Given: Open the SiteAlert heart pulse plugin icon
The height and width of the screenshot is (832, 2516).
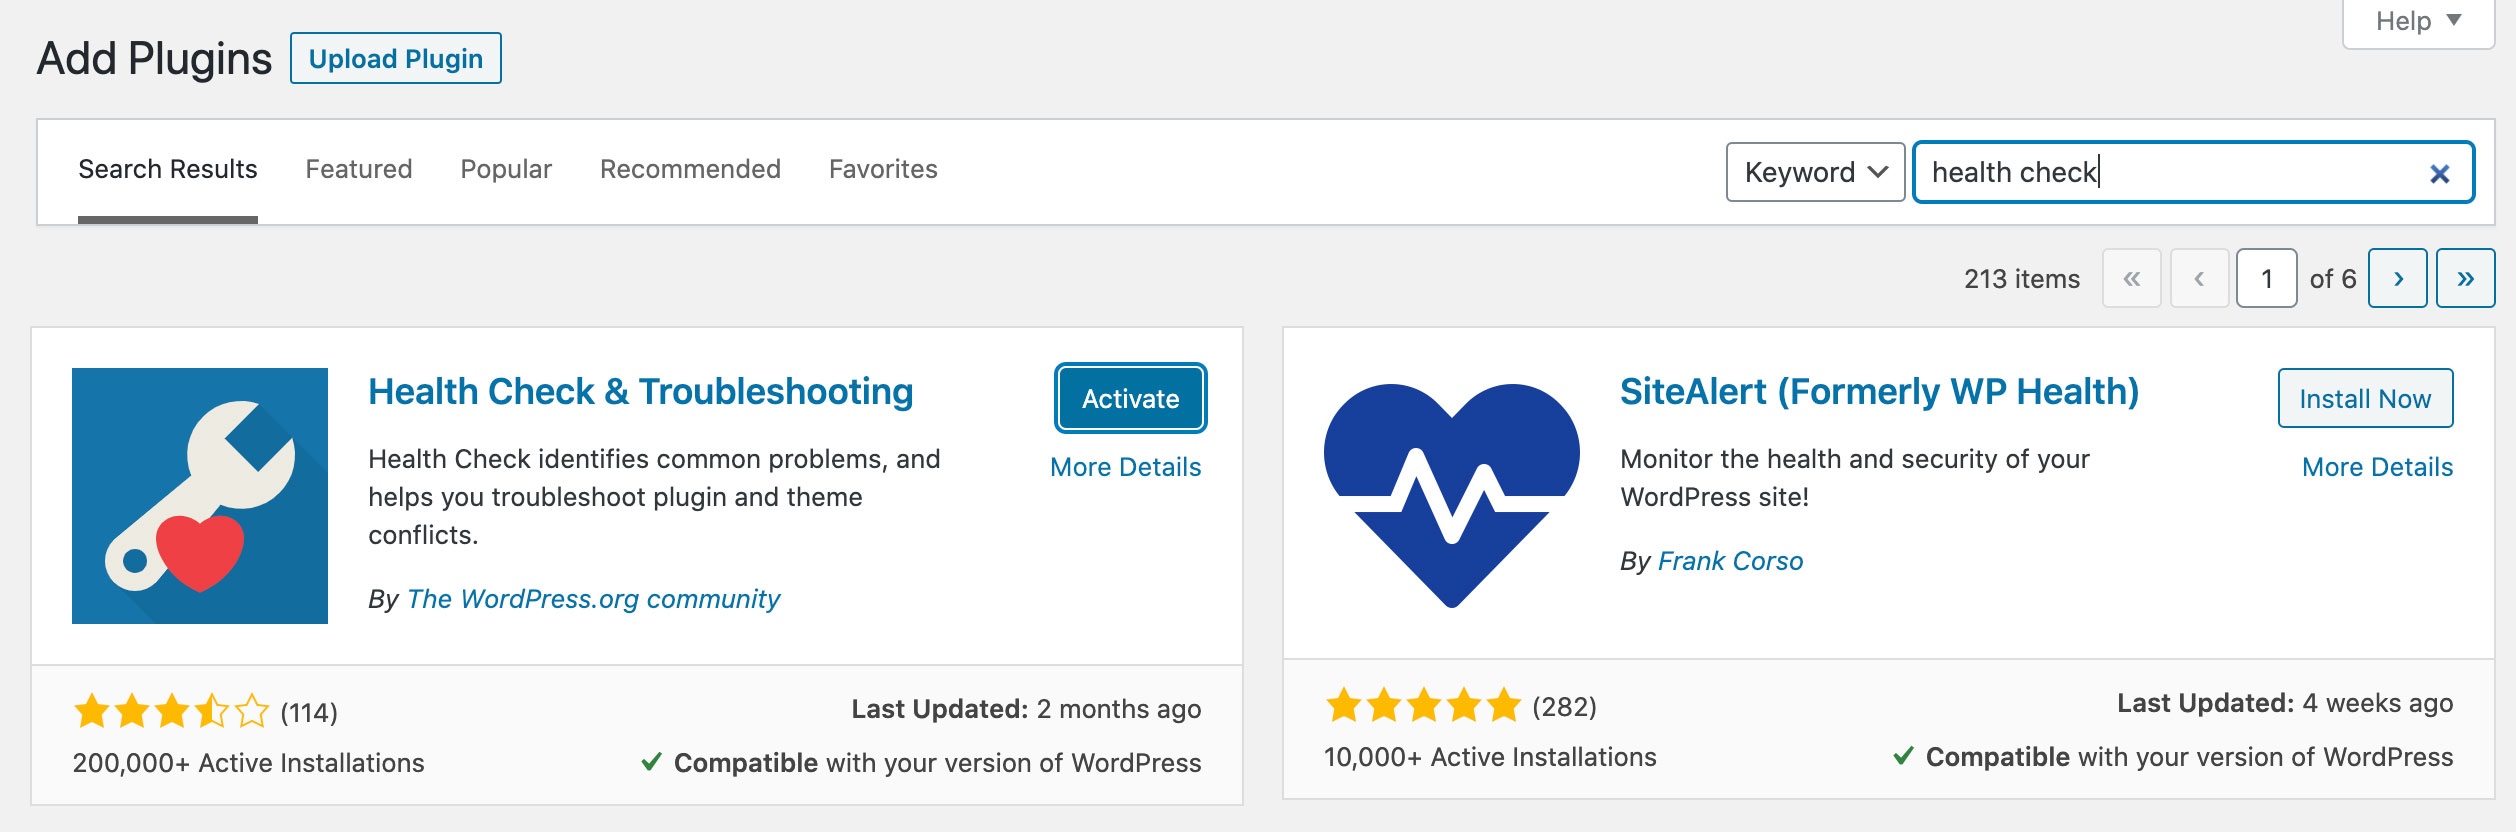Looking at the screenshot, I should click(x=1452, y=496).
